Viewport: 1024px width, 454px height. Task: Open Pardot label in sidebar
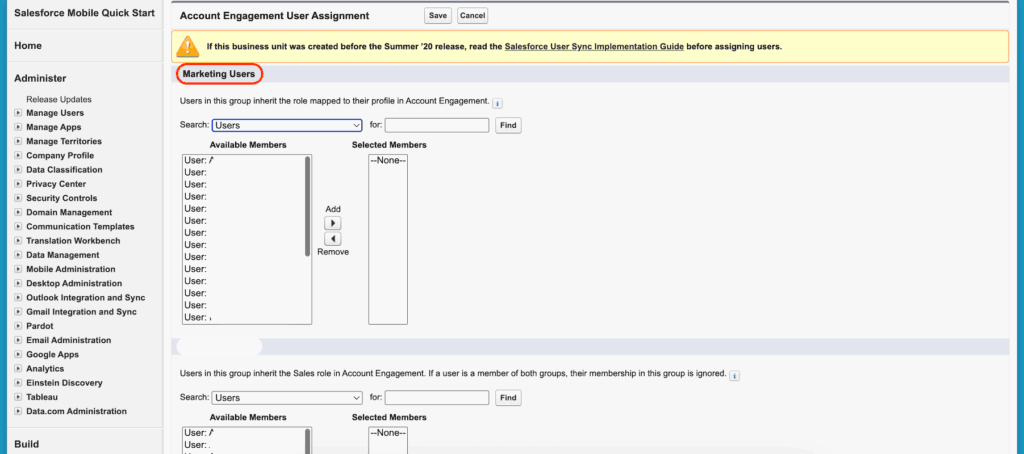pos(40,326)
